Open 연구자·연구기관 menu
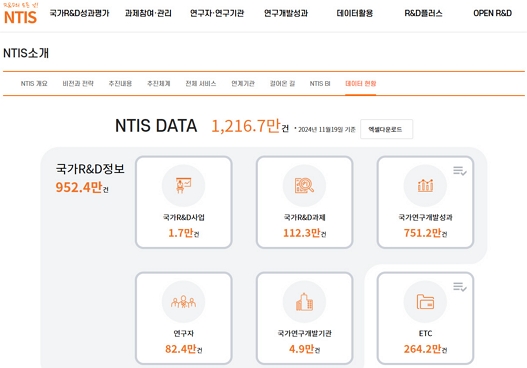The width and height of the screenshot is (527, 368). 217,13
